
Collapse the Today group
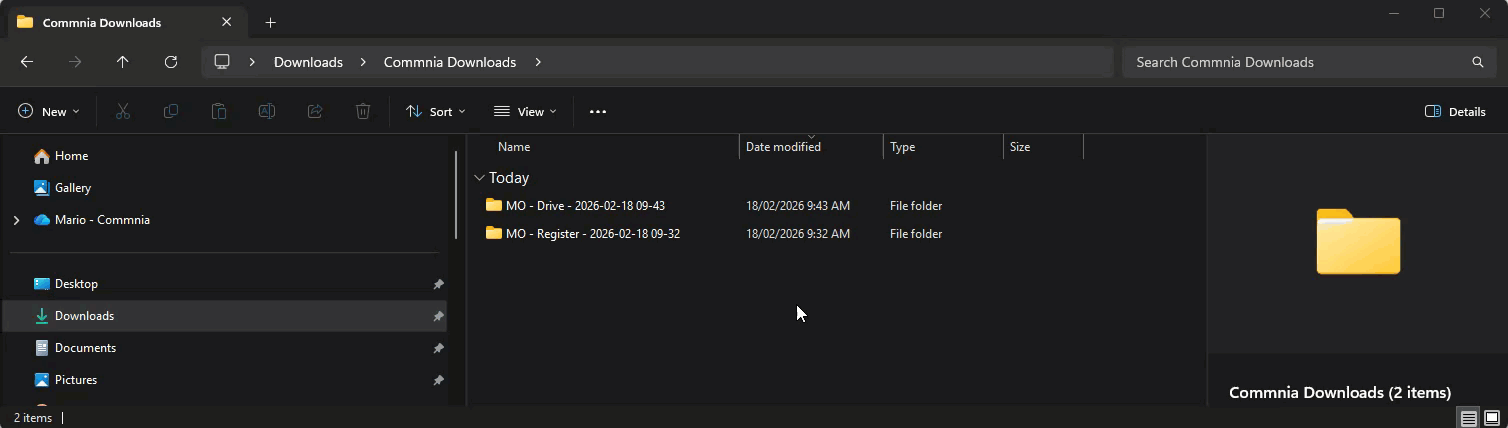[x=479, y=178]
